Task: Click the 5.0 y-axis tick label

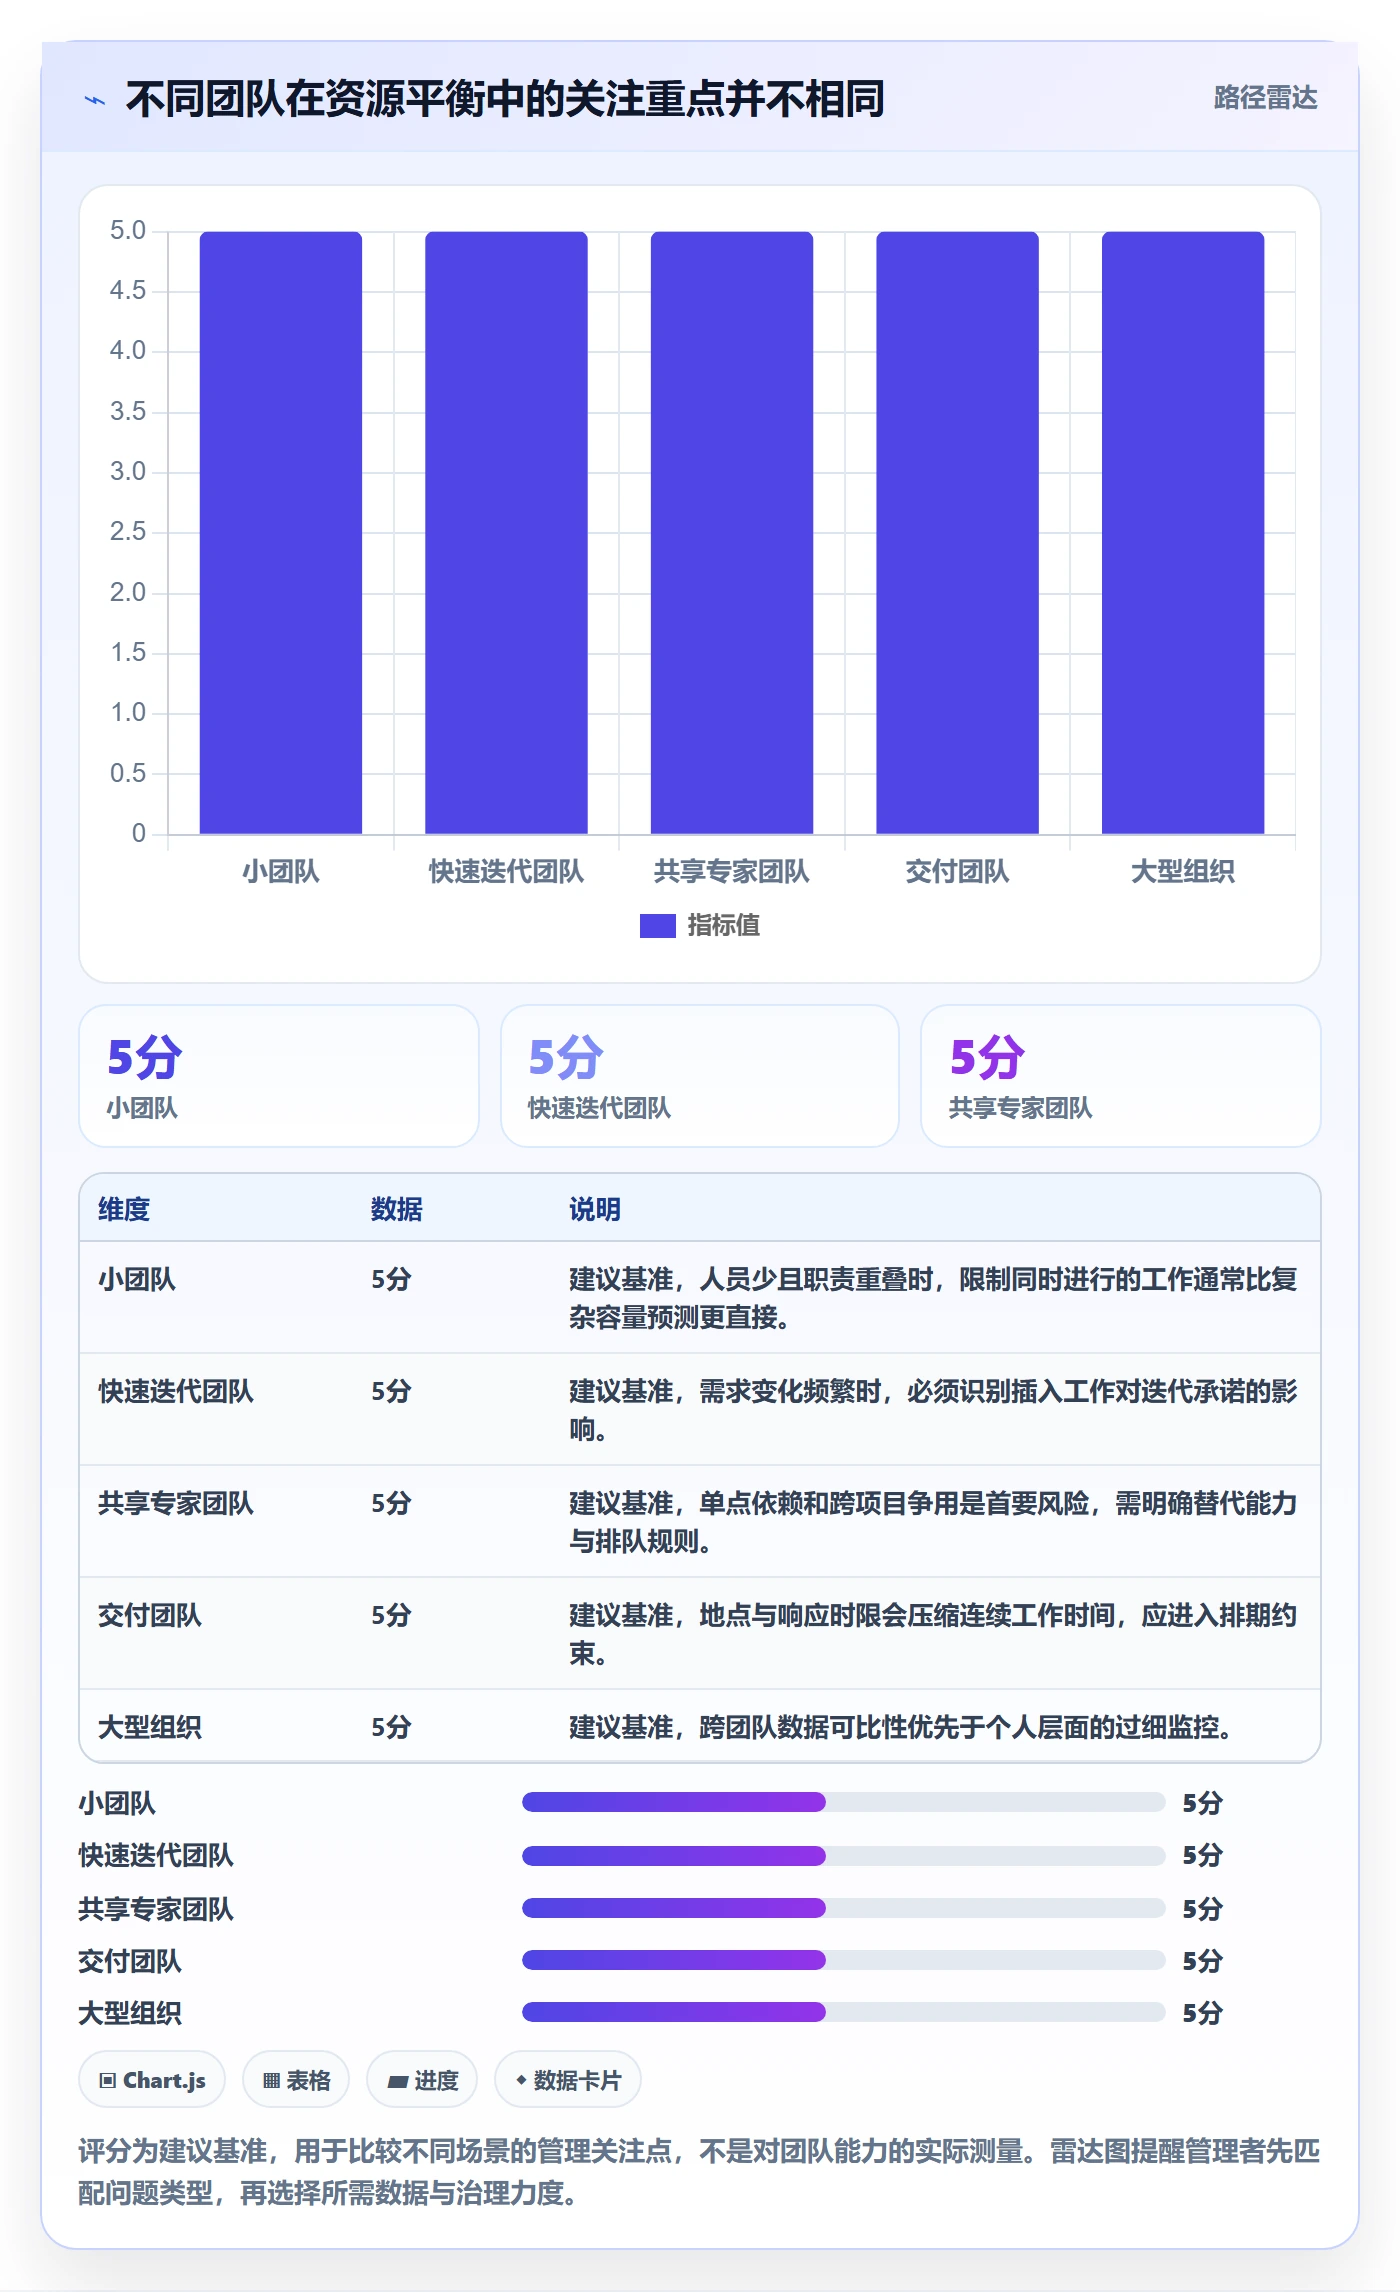Action: (x=128, y=231)
